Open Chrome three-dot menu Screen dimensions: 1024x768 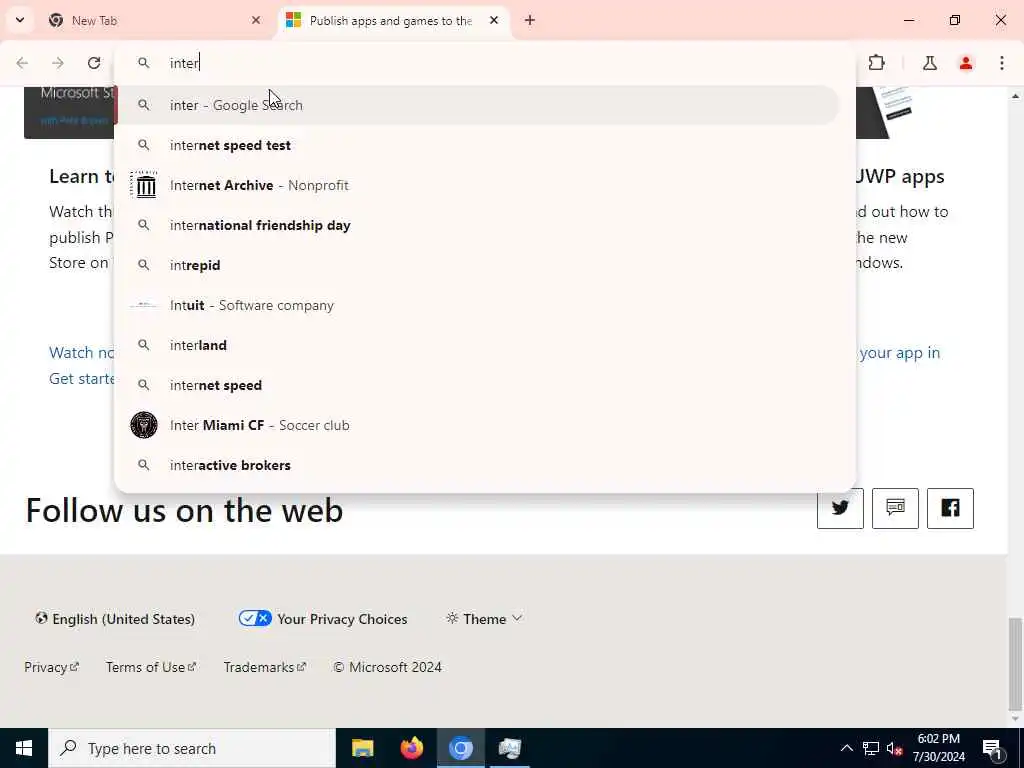coord(1002,63)
